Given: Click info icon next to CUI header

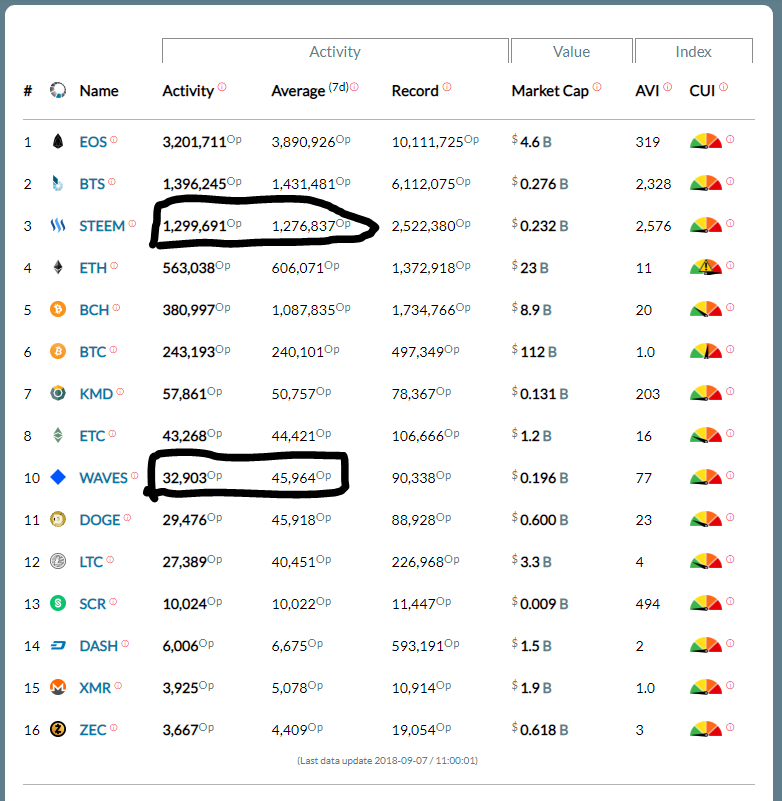Looking at the screenshot, I should click(x=723, y=87).
